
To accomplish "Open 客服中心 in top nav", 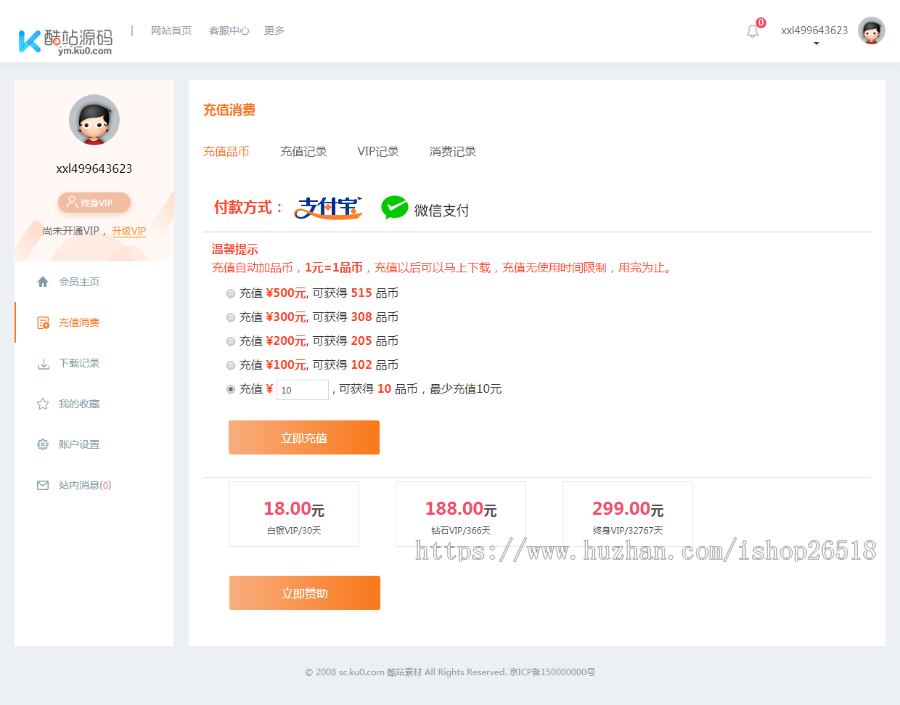I will pyautogui.click(x=229, y=30).
